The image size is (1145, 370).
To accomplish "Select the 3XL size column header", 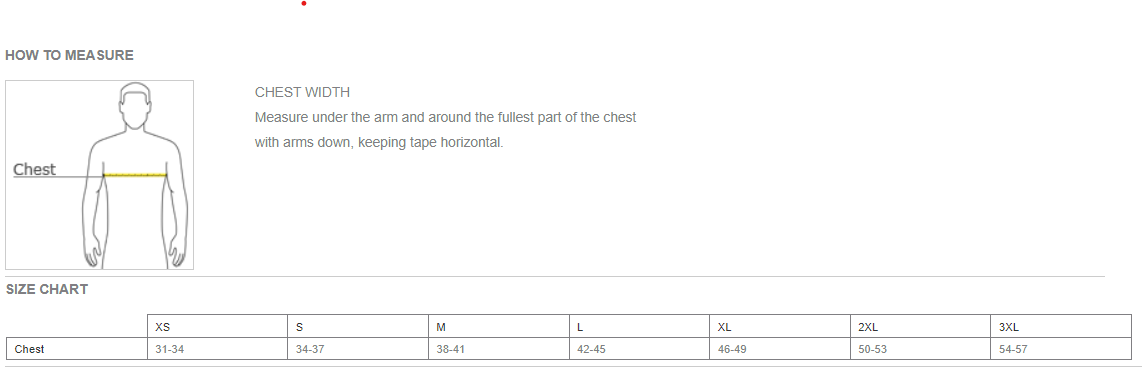I will (1062, 327).
